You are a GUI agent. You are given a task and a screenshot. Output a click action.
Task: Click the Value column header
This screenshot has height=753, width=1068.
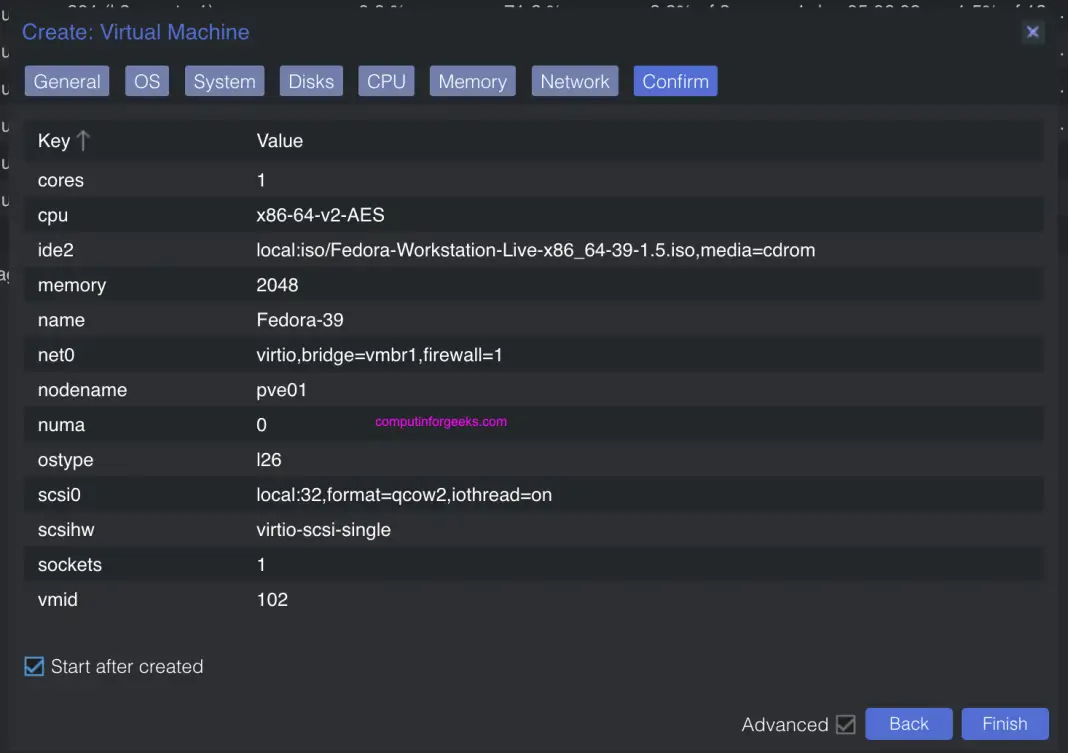coord(279,141)
